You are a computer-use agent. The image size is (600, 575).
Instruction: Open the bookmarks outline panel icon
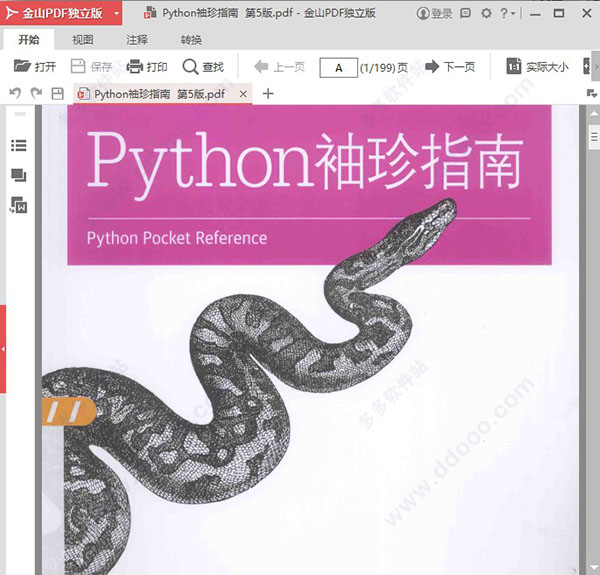coord(19,145)
